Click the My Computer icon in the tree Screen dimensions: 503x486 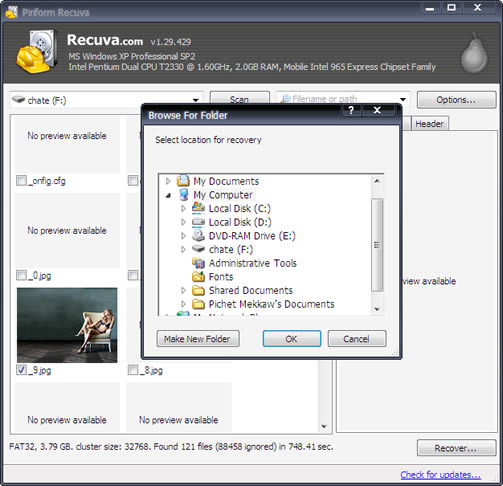183,195
